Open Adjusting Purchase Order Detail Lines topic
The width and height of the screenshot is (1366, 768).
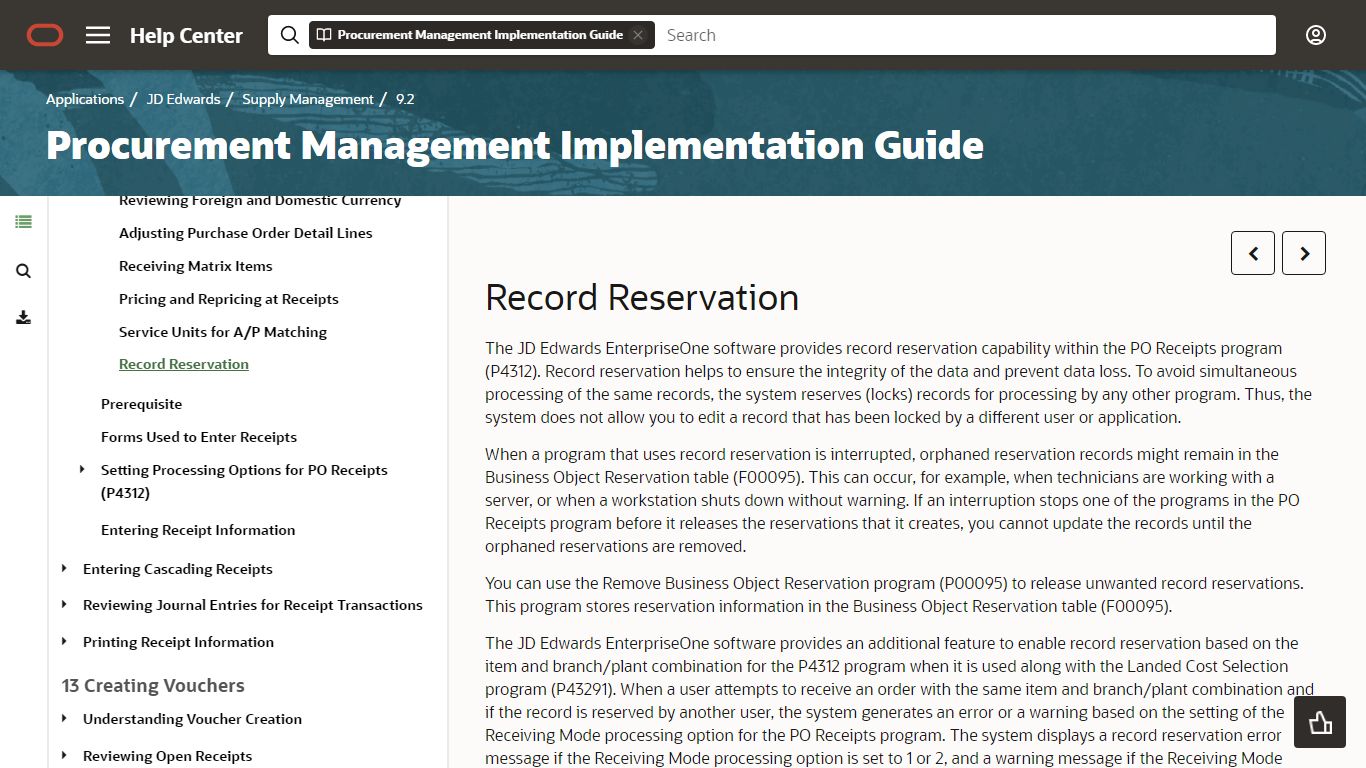pyautogui.click(x=246, y=233)
